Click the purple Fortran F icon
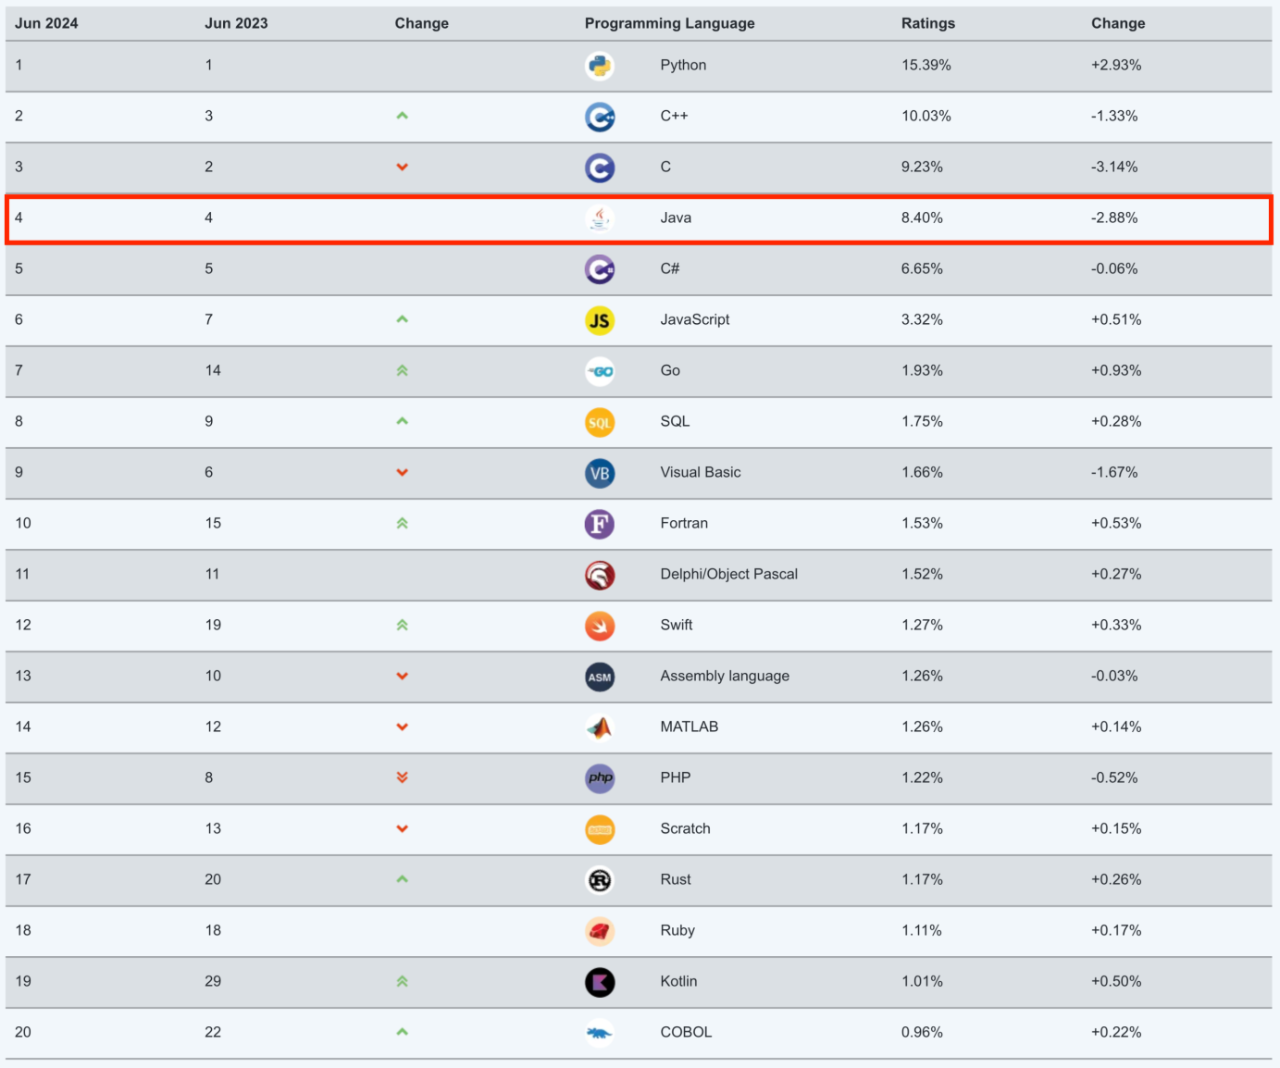This screenshot has height=1068, width=1280. click(x=599, y=524)
